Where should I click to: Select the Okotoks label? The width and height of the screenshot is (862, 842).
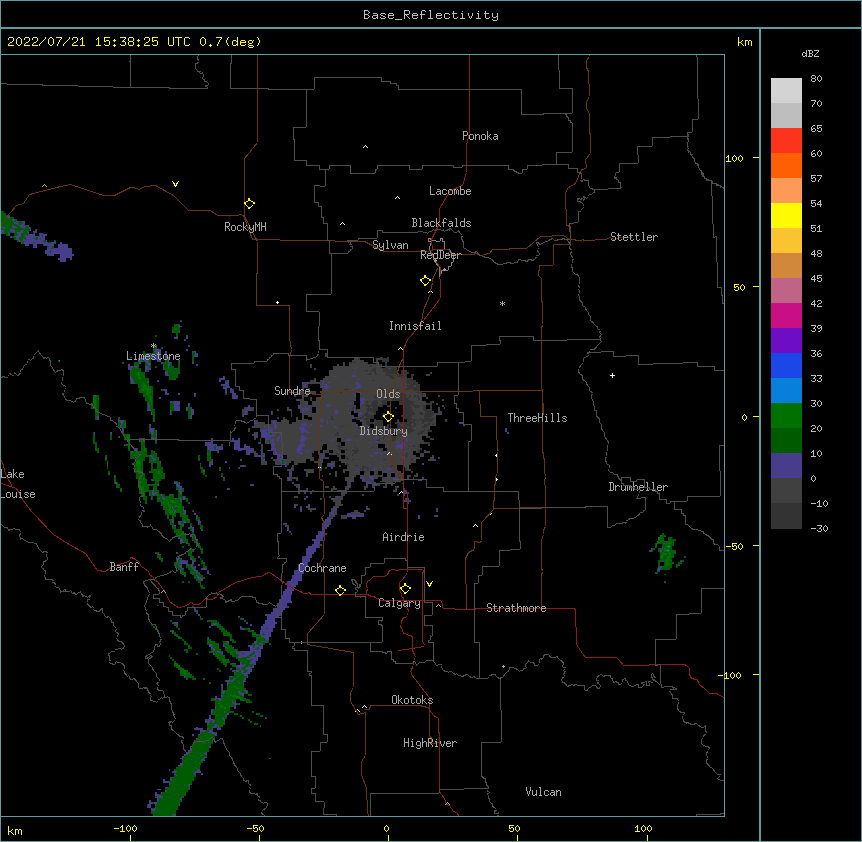(412, 700)
